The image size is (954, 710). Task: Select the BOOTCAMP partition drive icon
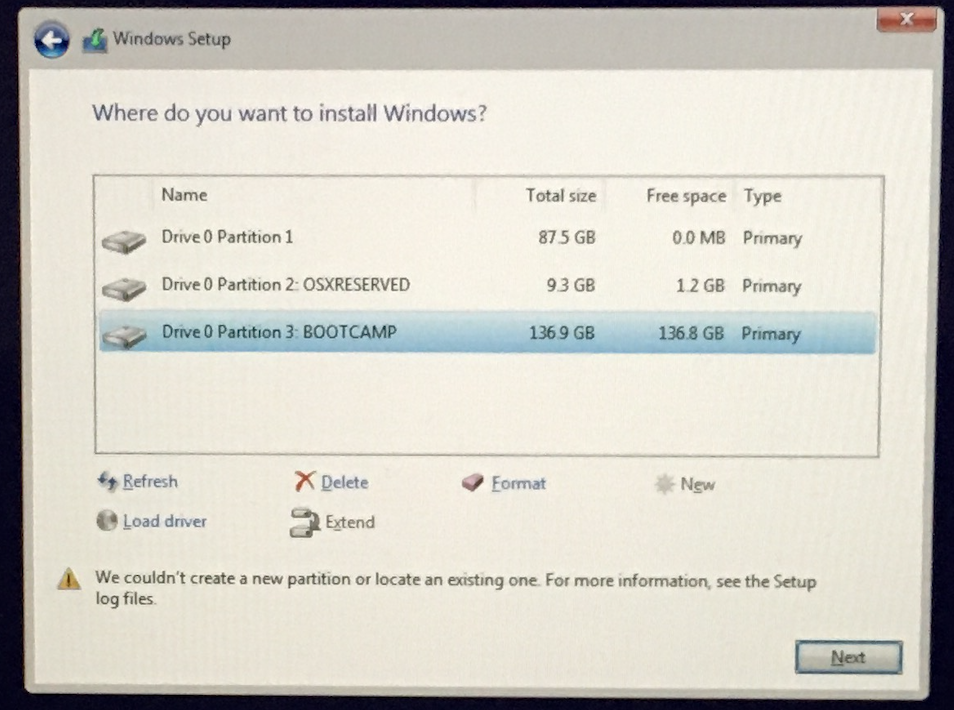[x=124, y=336]
